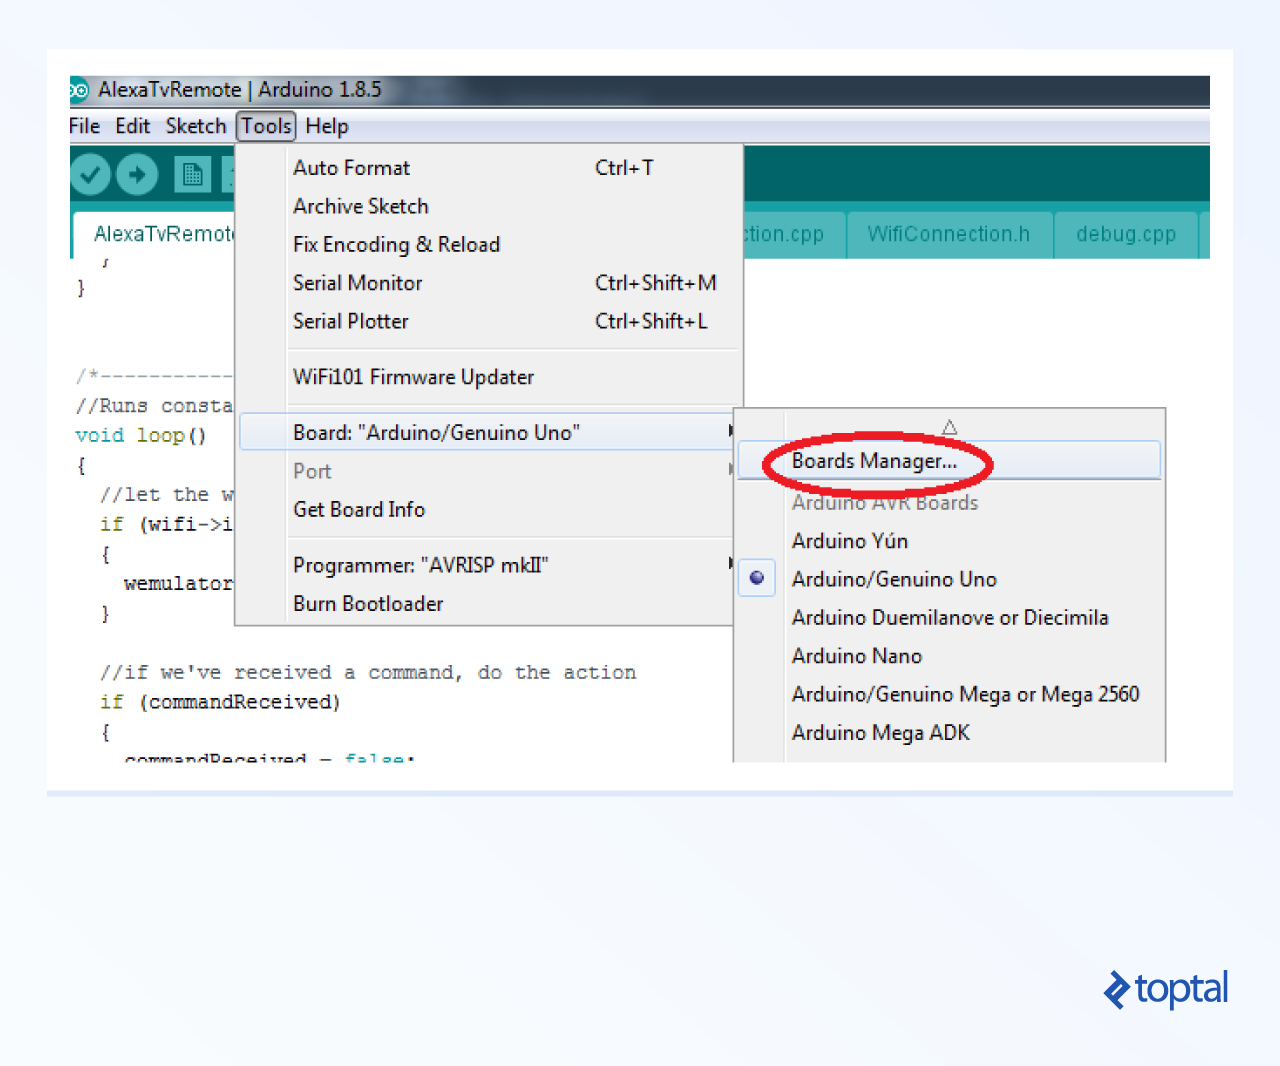Select the Arduino/Genuino Uno radio button
1280x1066 pixels.
(x=757, y=578)
